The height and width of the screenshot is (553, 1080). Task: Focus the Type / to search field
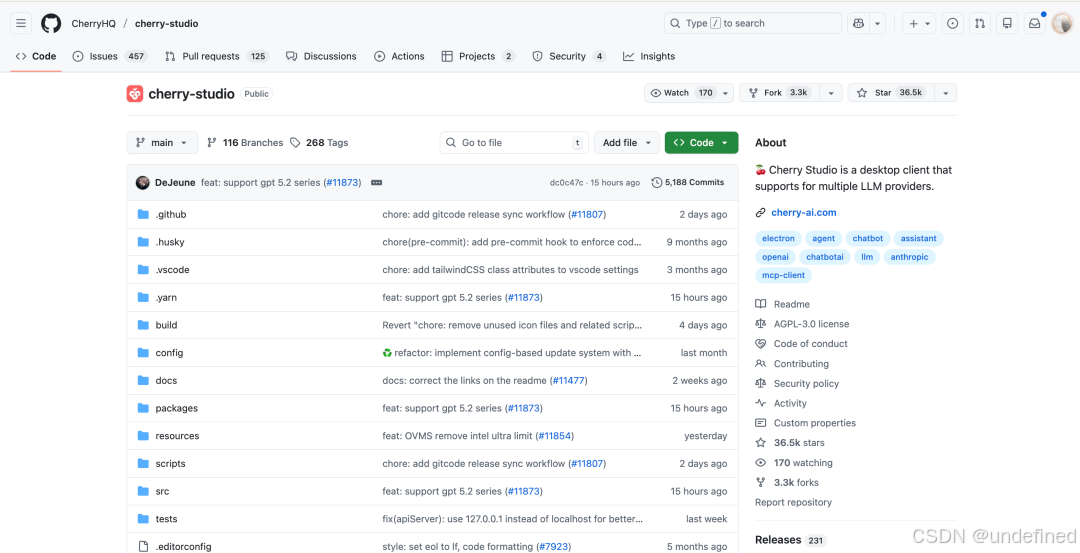click(x=753, y=23)
